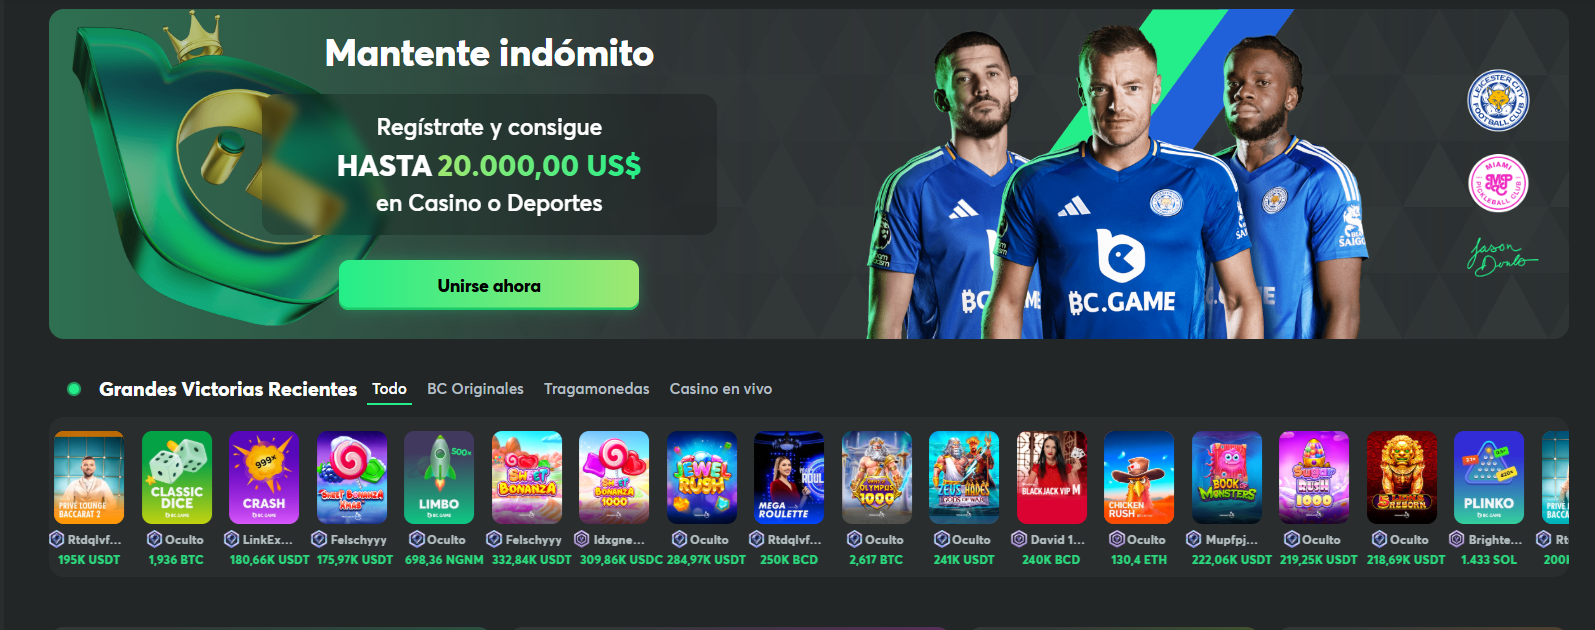Switch to the Tragamonedas tab
The image size is (1595, 630).
597,389
